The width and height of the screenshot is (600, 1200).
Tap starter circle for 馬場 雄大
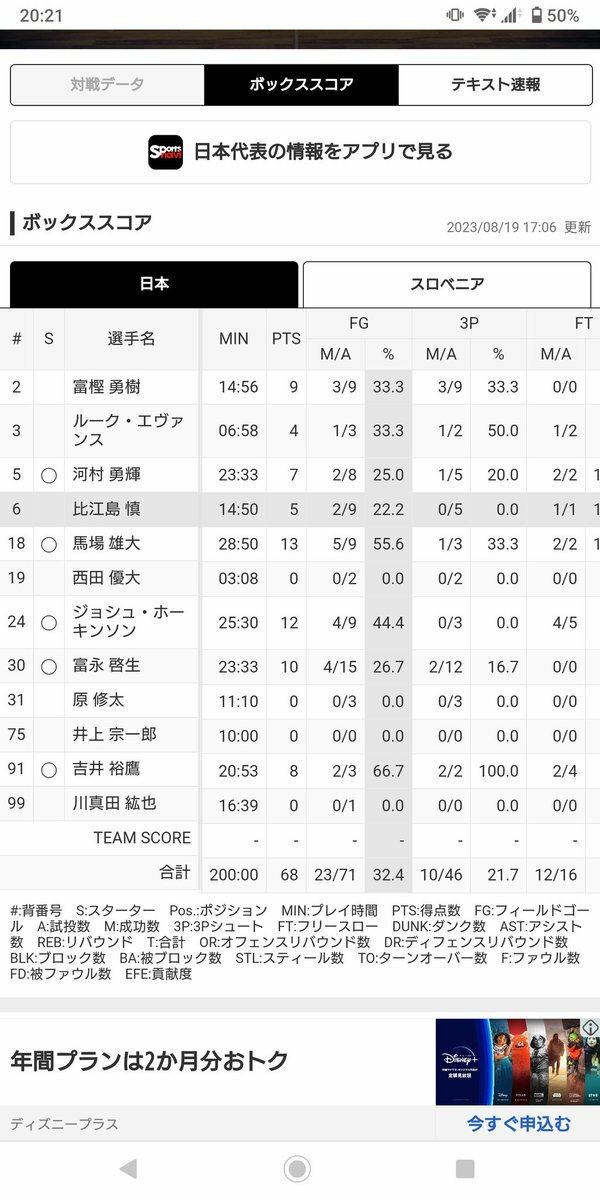point(48,544)
